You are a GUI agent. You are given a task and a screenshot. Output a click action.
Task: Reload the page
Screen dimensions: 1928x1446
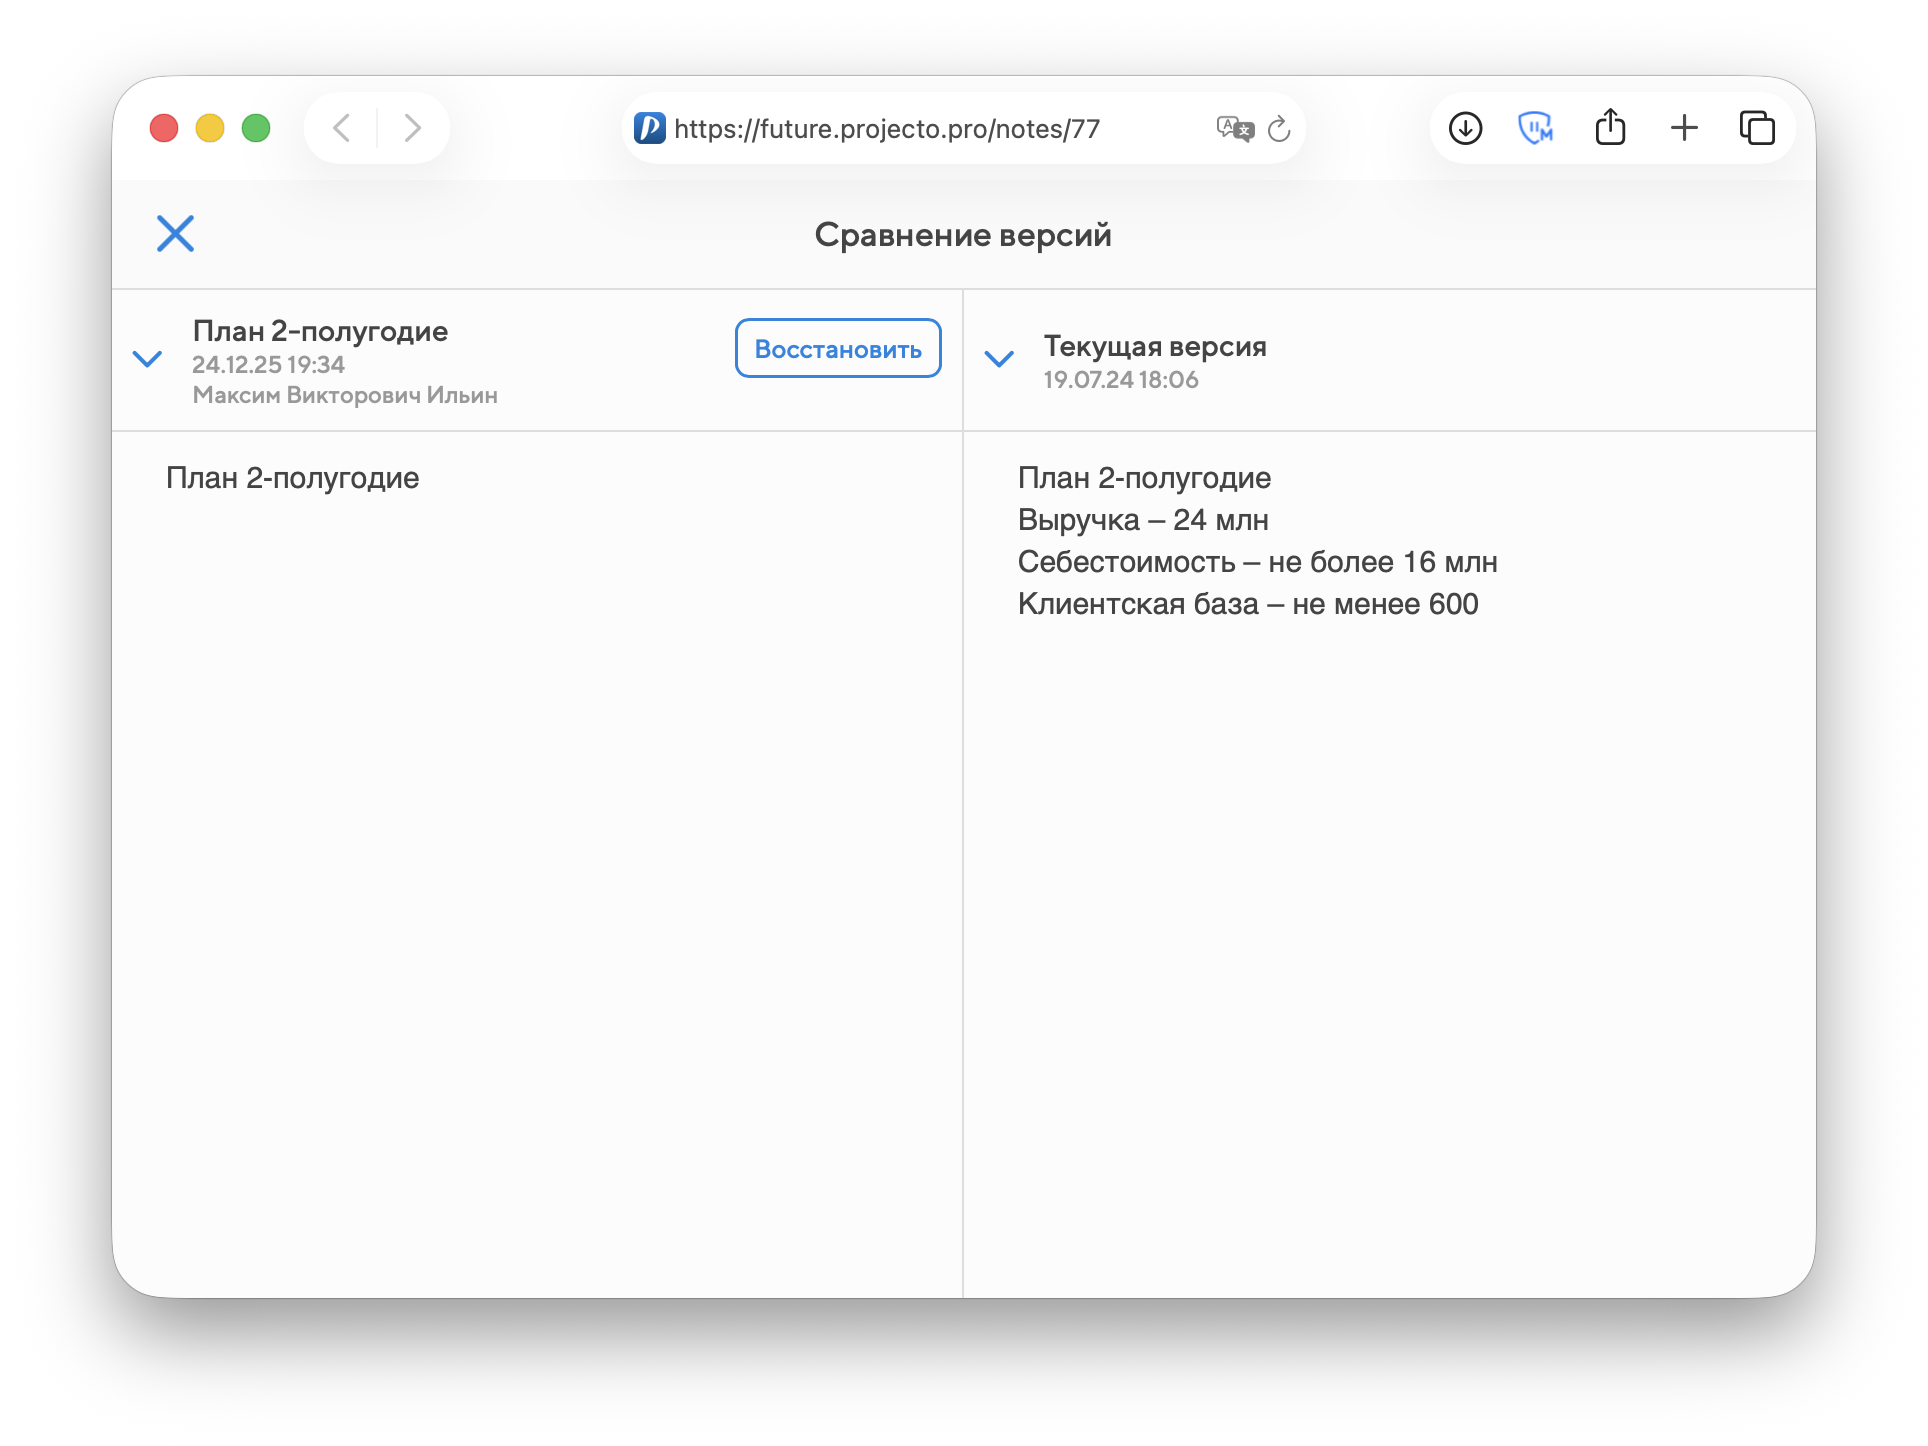(1279, 129)
